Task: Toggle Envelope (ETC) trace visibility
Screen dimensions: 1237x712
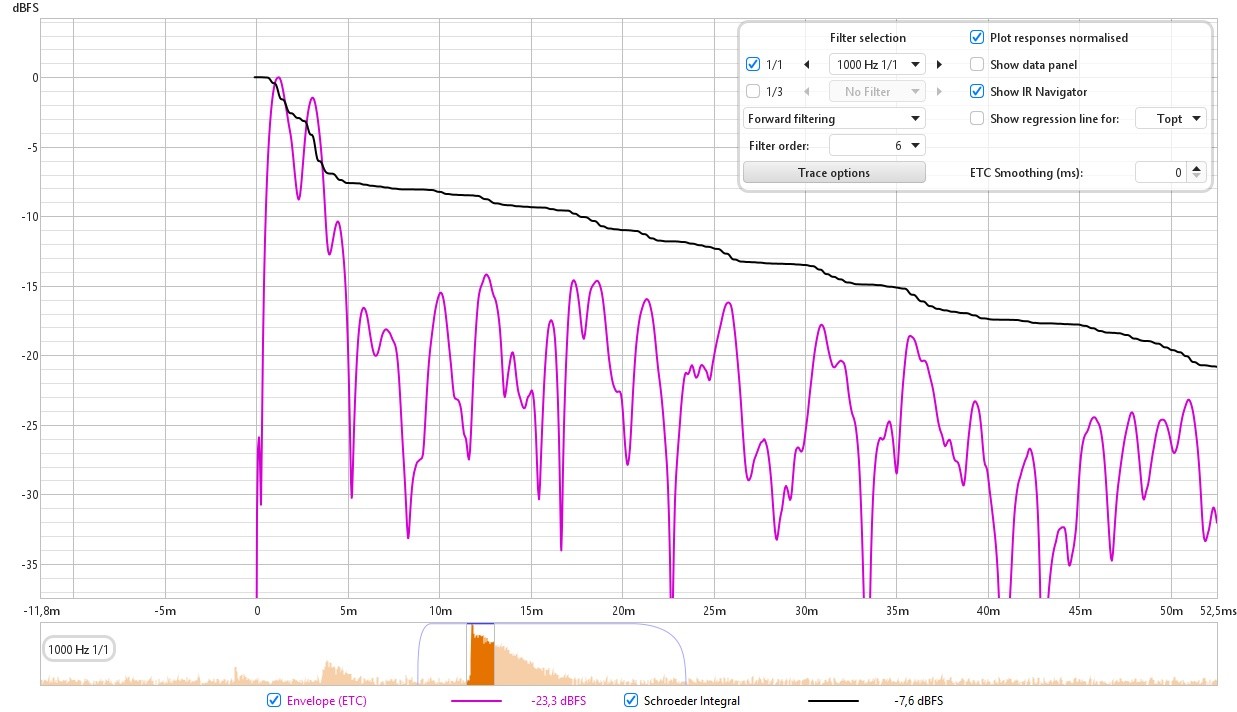Action: [x=274, y=701]
